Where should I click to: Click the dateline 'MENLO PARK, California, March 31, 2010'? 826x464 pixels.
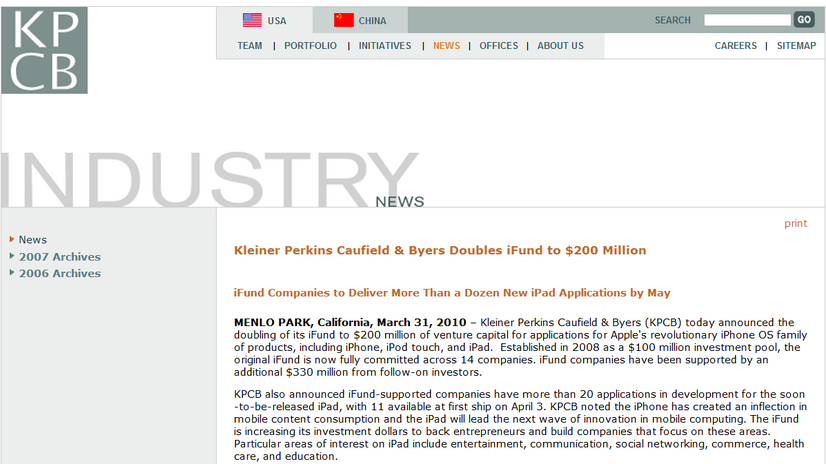point(350,322)
